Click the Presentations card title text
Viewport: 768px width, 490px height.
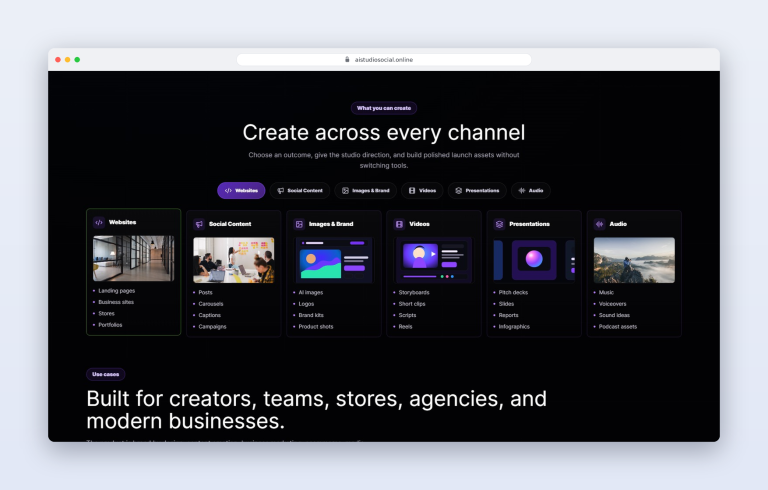[x=529, y=224]
